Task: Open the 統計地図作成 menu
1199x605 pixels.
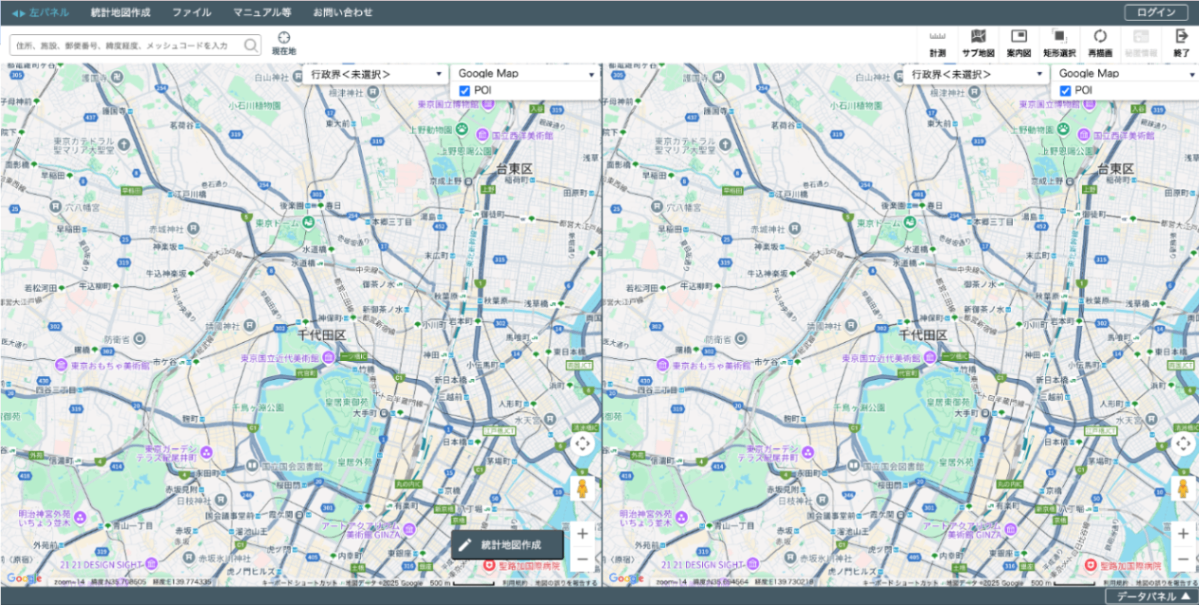Action: (120, 12)
